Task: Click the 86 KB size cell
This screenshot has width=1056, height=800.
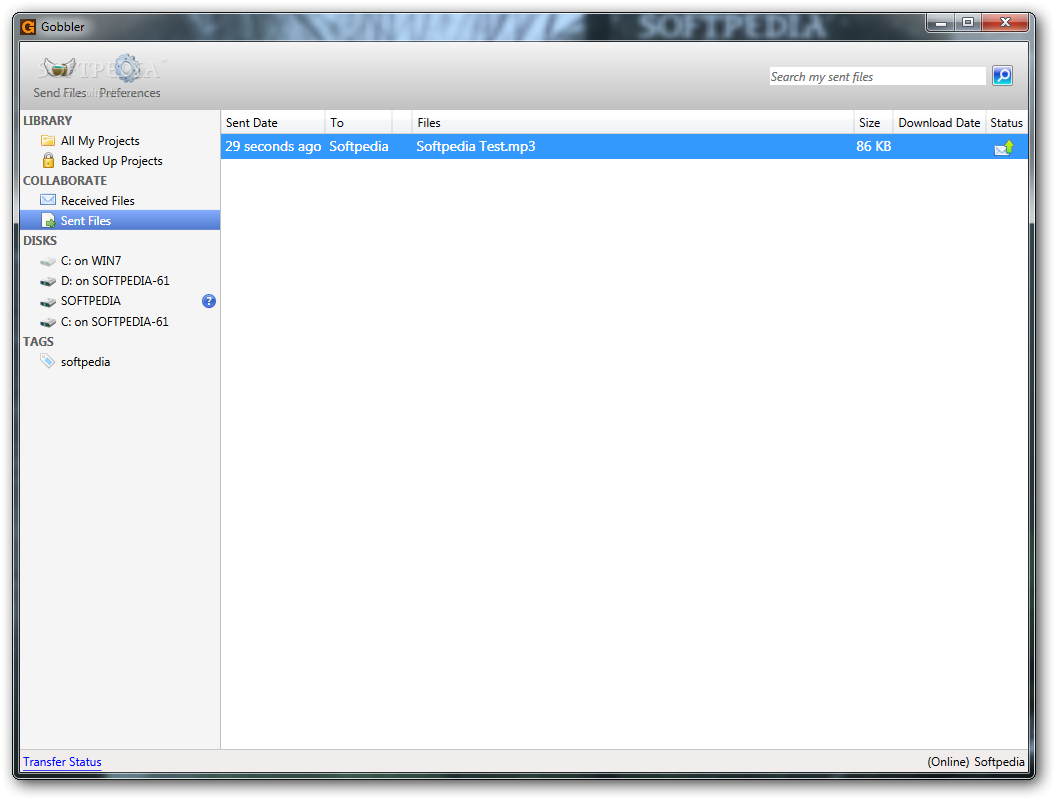Action: tap(873, 146)
